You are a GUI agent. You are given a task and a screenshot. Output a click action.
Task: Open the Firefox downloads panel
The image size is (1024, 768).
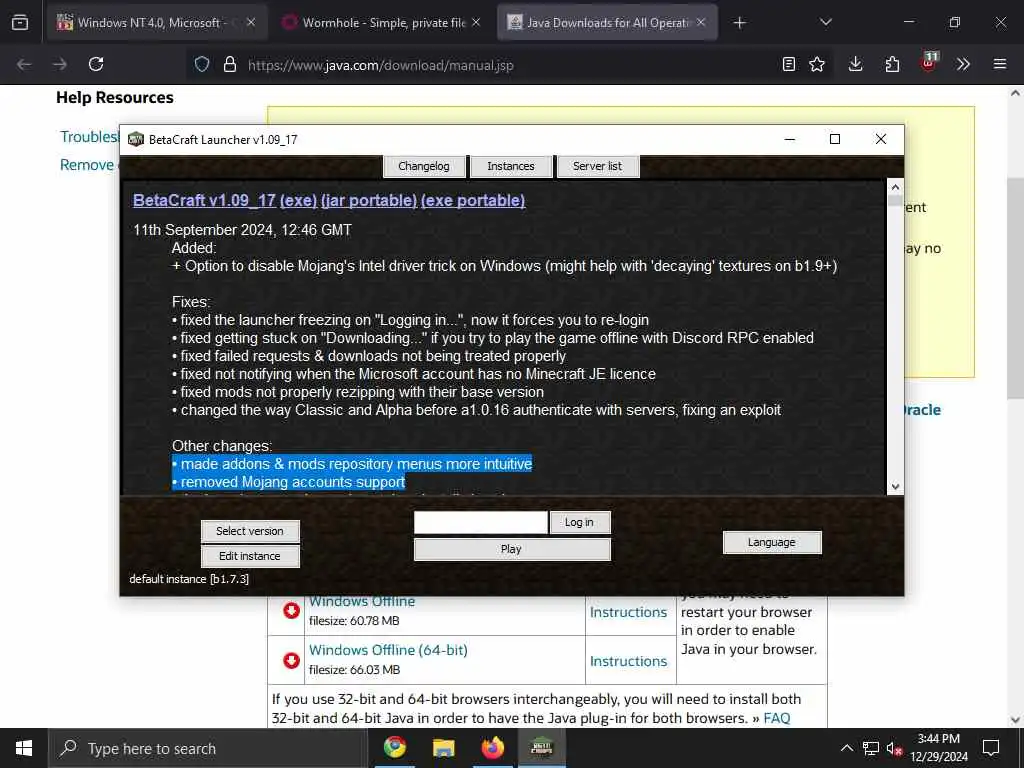point(856,64)
